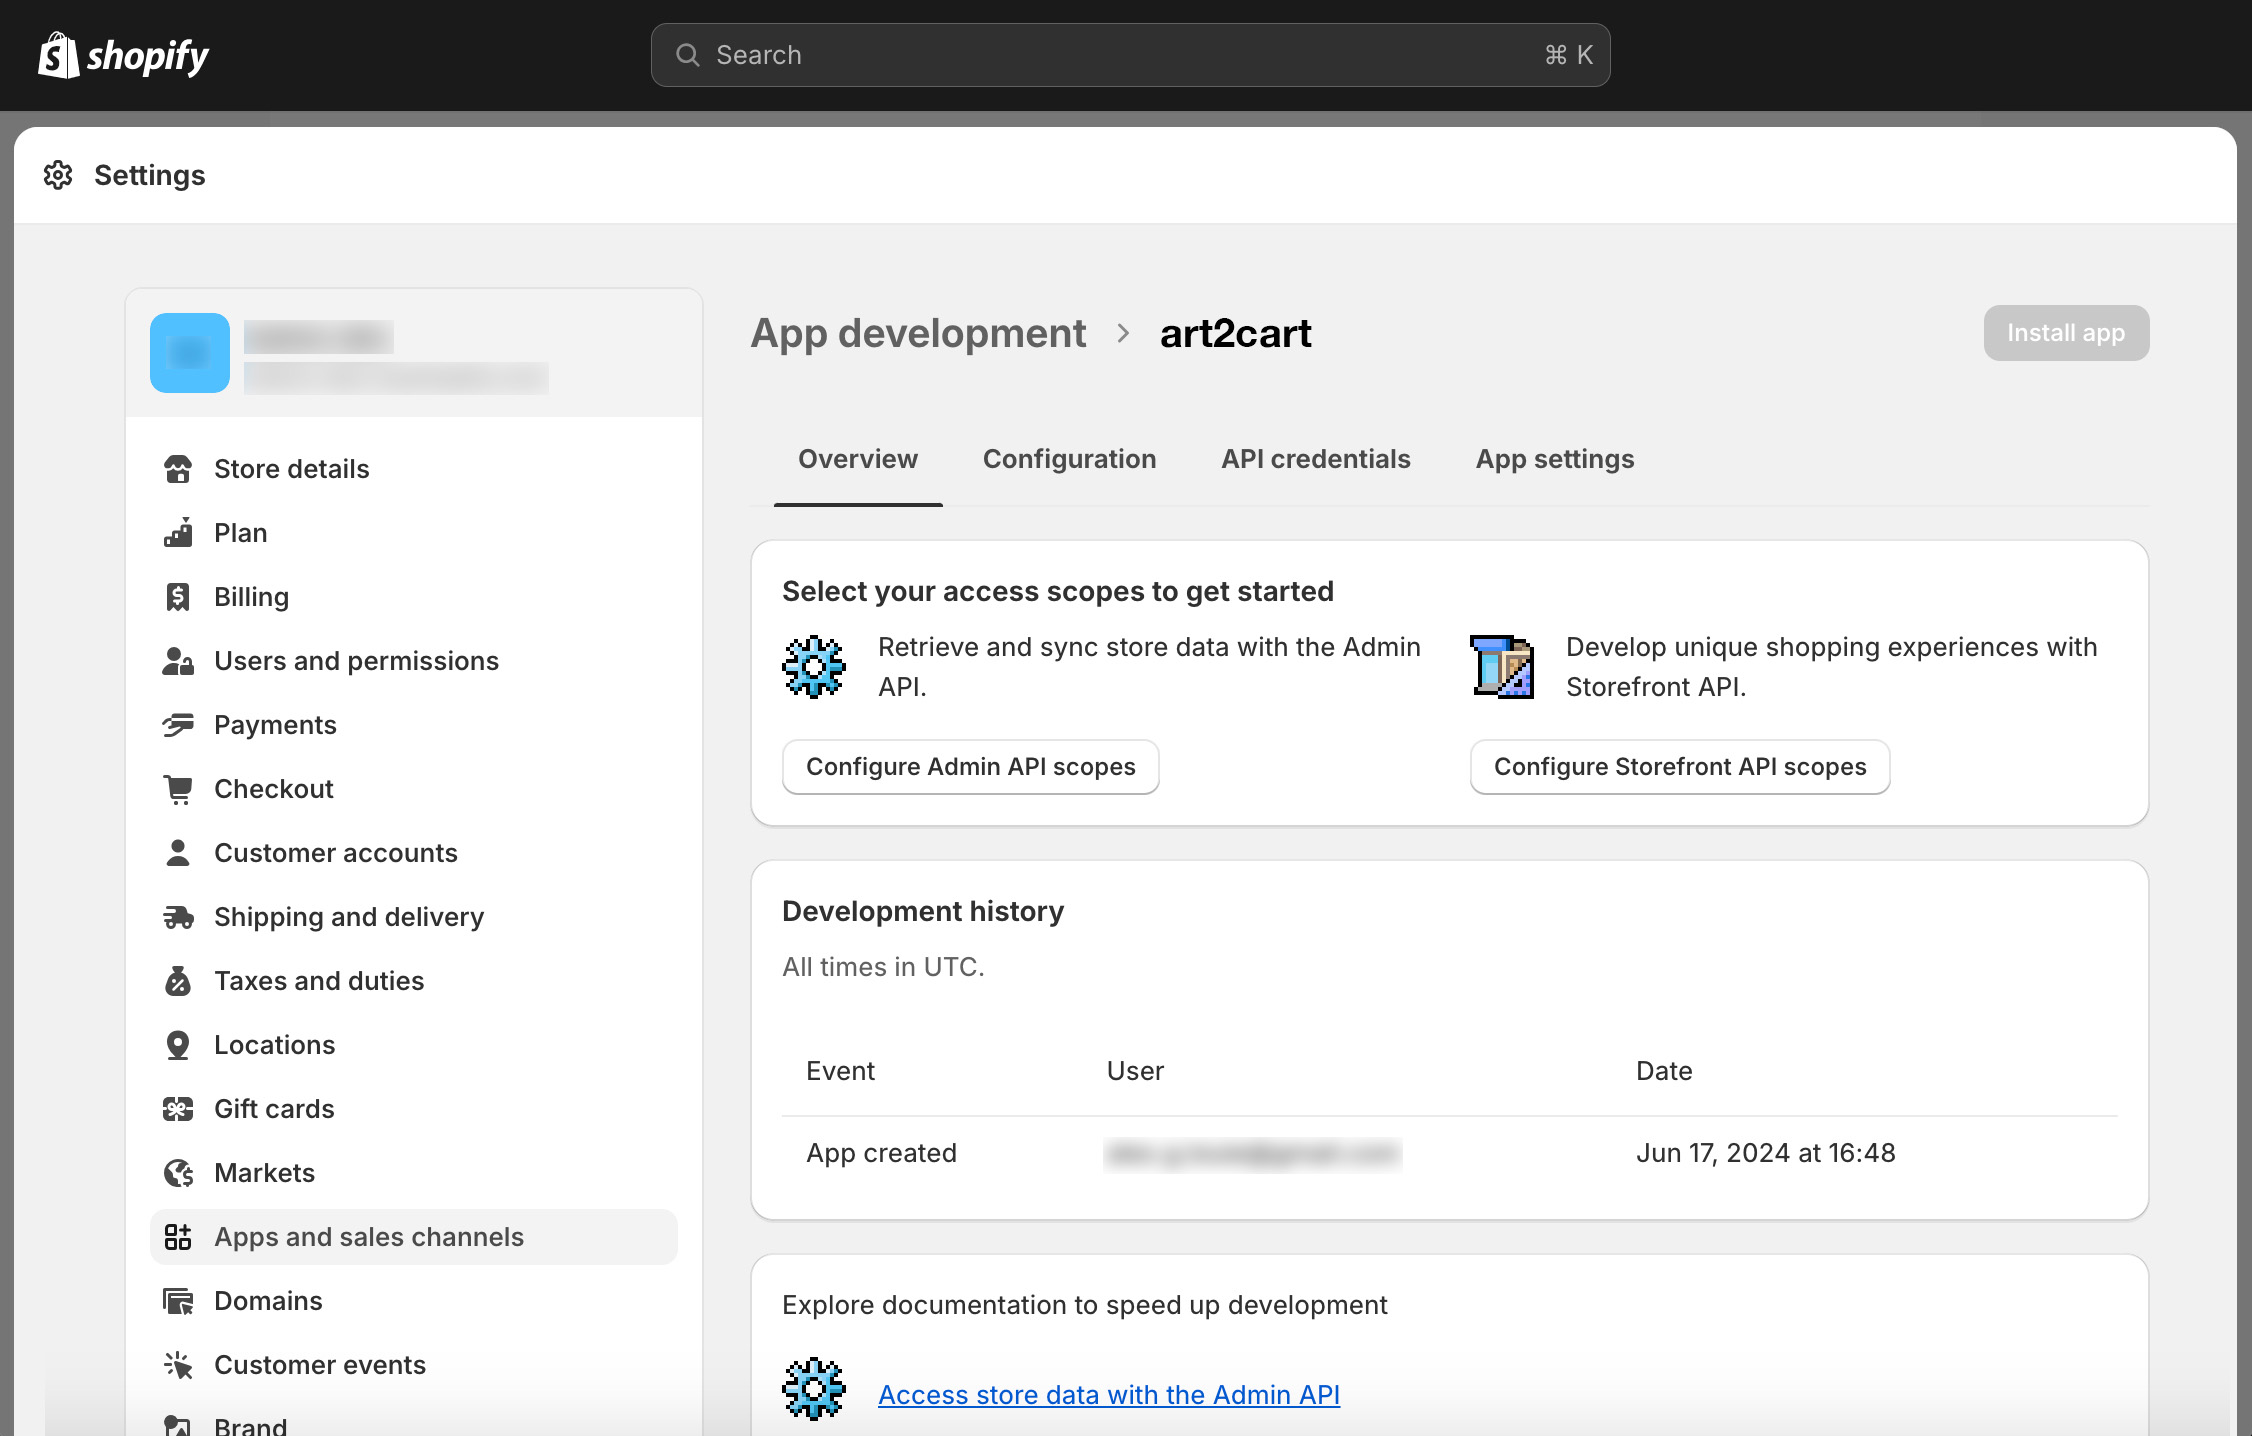Image resolution: width=2252 pixels, height=1436 pixels.
Task: Select the App settings tab
Action: coord(1554,459)
